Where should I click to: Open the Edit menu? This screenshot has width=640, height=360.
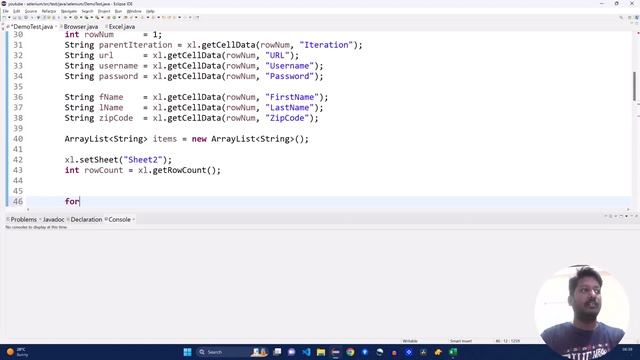coord(17,11)
